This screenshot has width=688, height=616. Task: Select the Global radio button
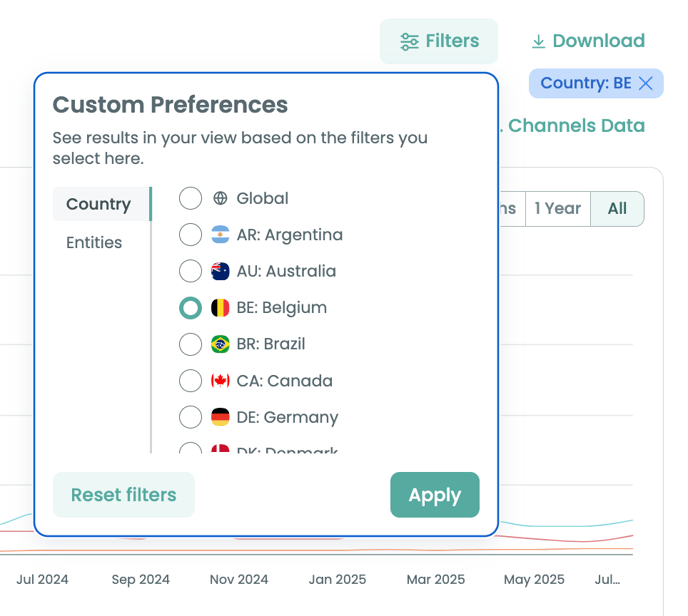[x=190, y=199]
